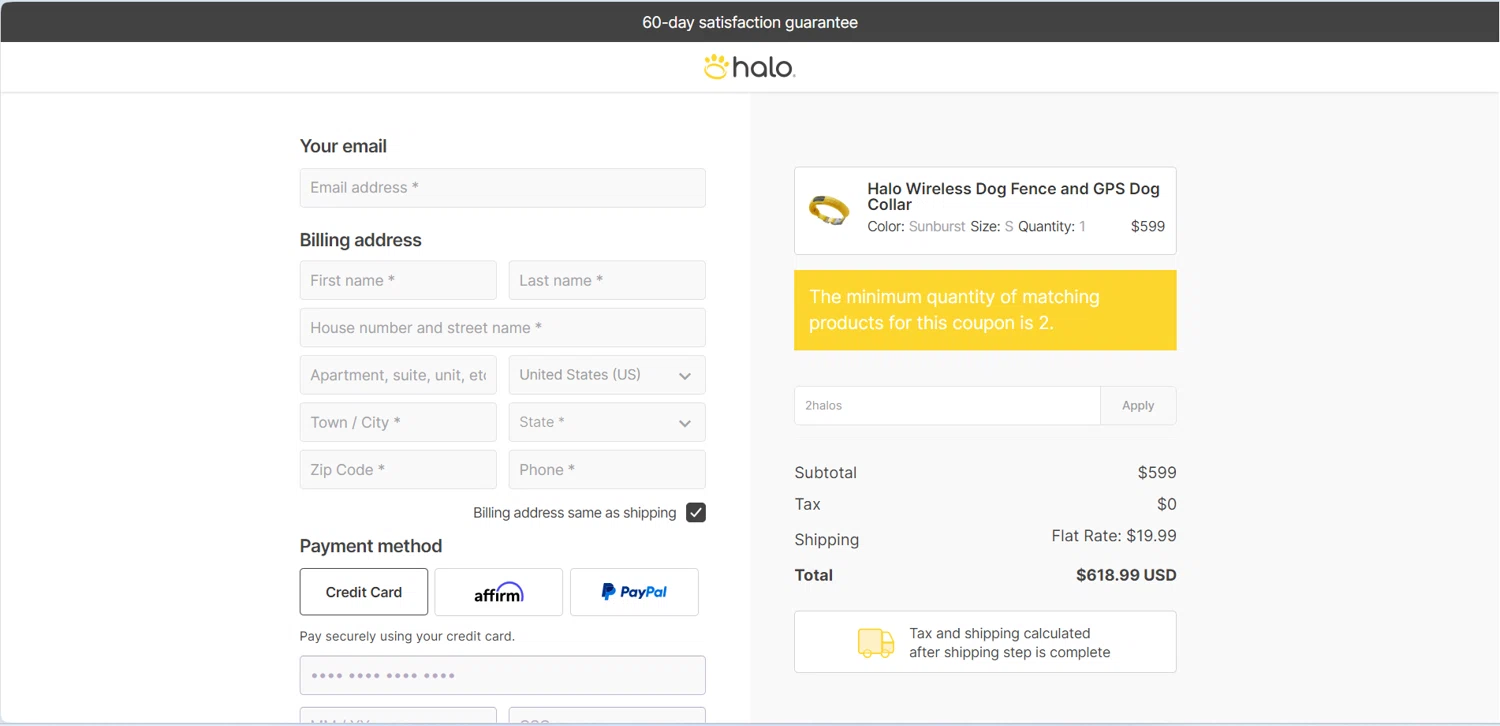Focus the coupon code field with 2halos
1500x726 pixels.
pyautogui.click(x=947, y=406)
